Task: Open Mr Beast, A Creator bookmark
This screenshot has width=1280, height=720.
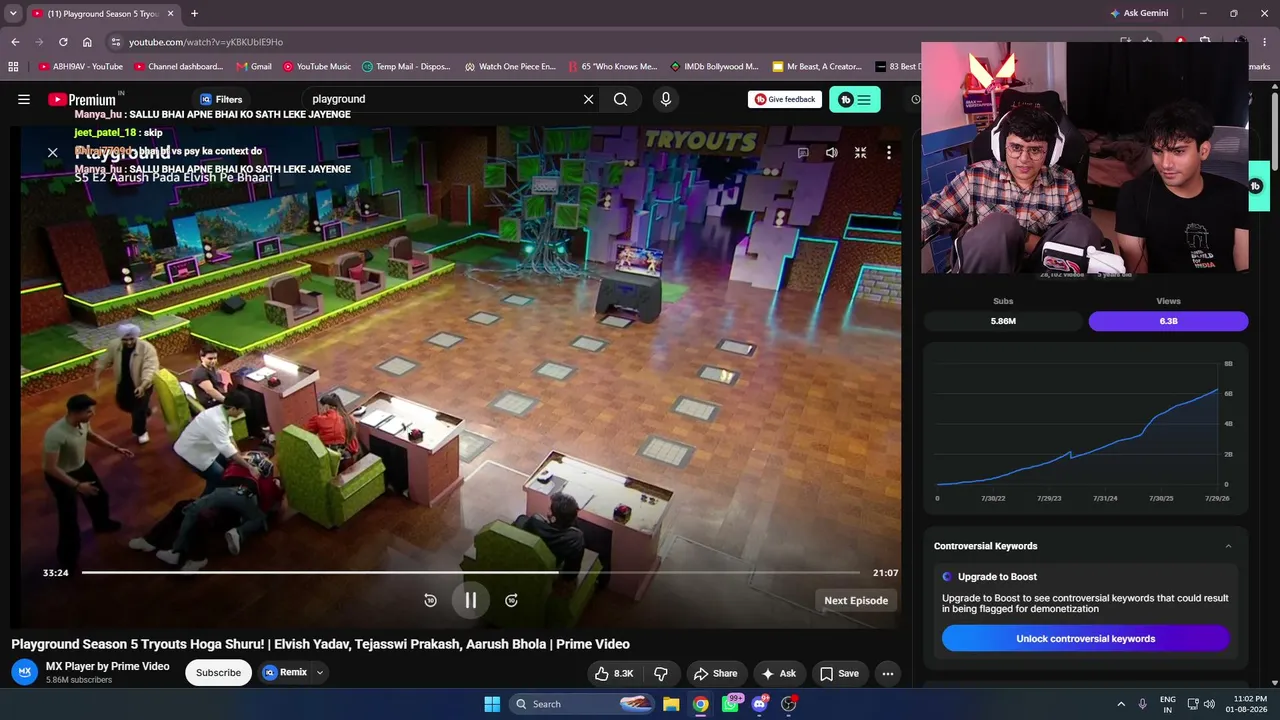Action: tap(817, 67)
